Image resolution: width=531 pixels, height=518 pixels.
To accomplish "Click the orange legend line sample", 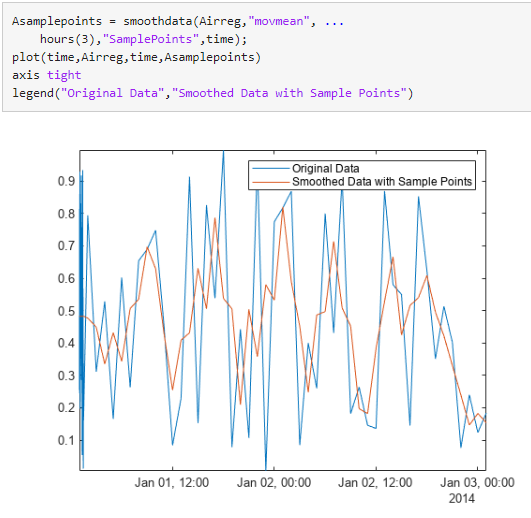I will (x=271, y=182).
